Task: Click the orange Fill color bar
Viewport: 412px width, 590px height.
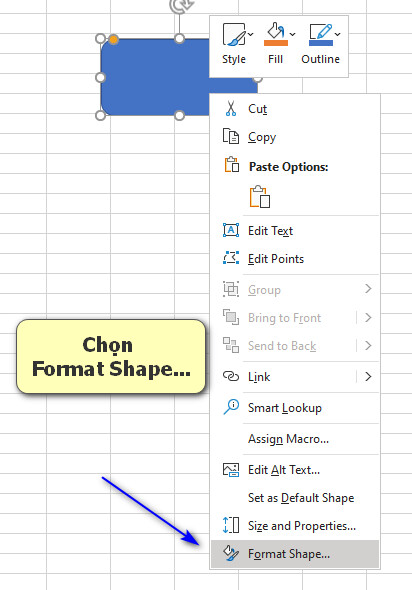Action: tap(276, 43)
